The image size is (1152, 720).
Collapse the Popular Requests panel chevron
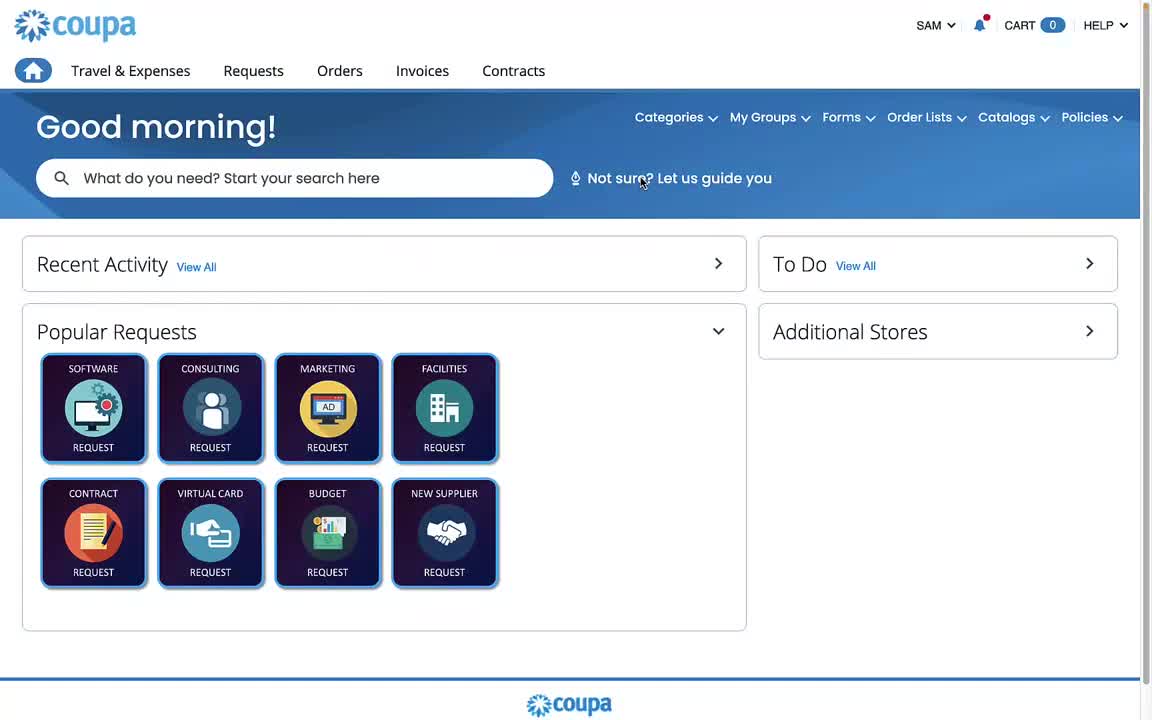point(719,331)
